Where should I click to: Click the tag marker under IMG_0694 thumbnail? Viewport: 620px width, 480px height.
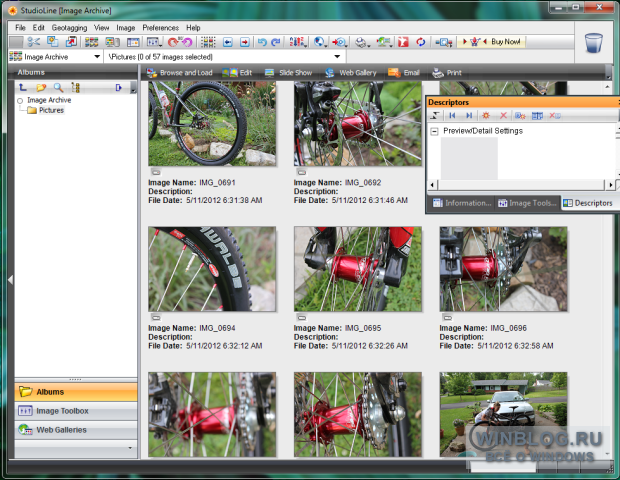point(156,317)
